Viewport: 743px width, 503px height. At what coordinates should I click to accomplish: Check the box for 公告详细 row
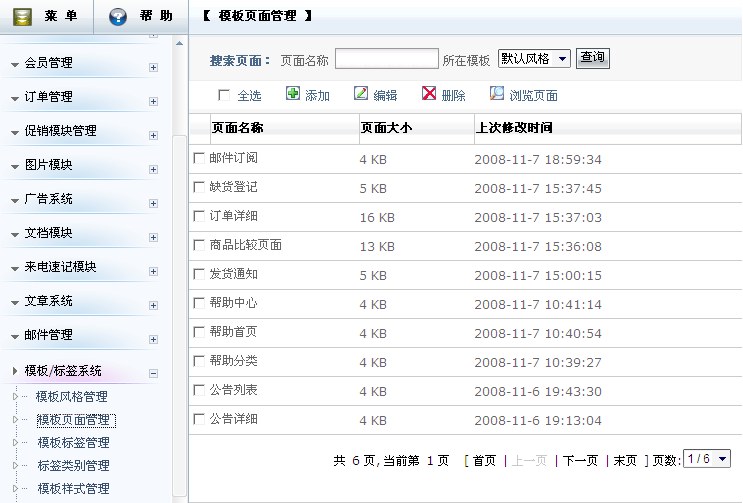point(199,419)
